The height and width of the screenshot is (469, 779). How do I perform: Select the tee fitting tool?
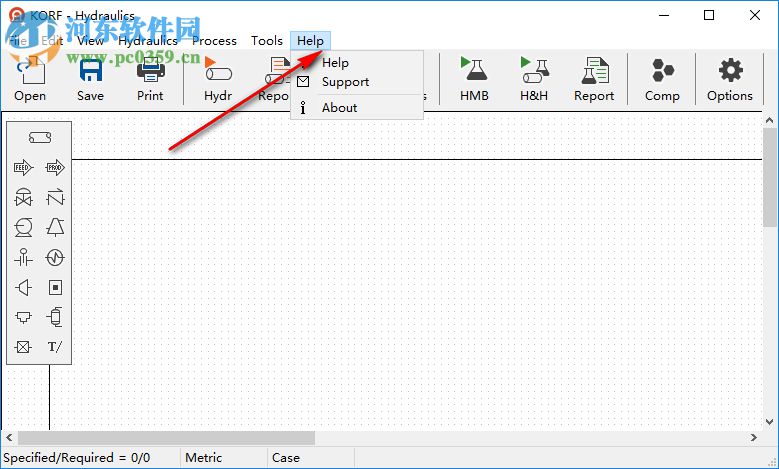23,317
